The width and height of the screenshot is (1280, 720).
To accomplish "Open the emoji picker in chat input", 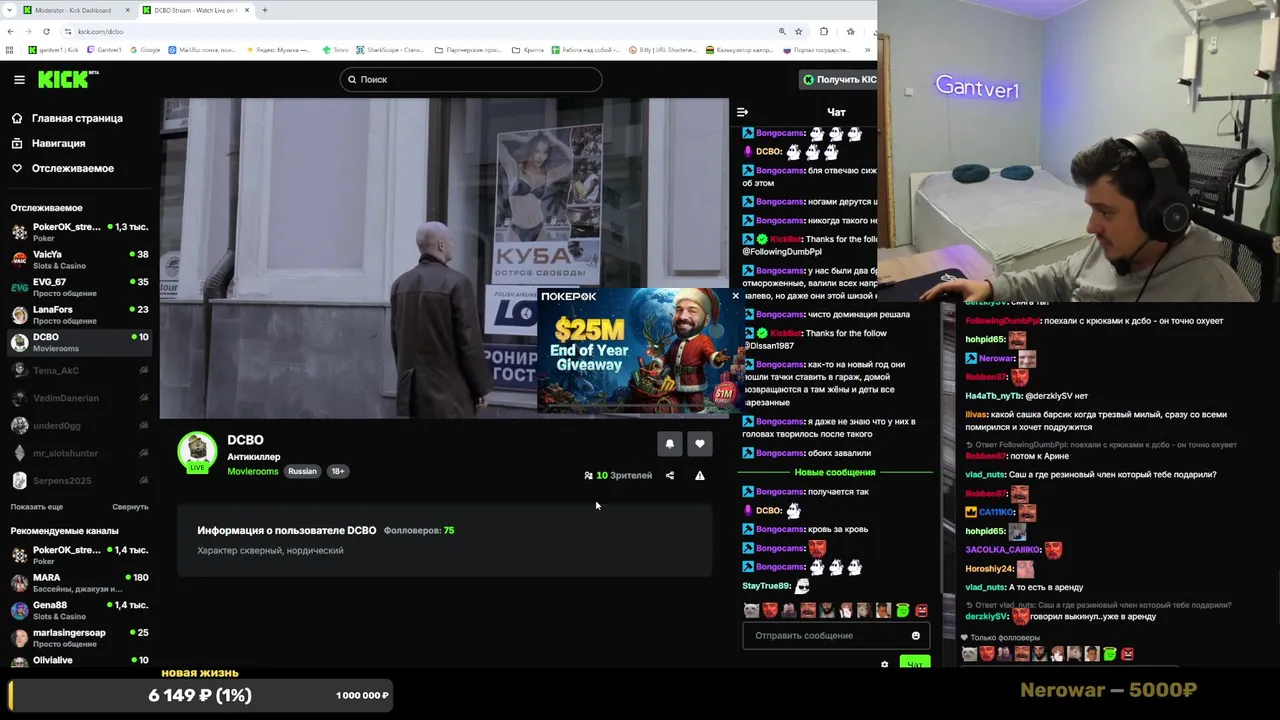I will pyautogui.click(x=916, y=636).
